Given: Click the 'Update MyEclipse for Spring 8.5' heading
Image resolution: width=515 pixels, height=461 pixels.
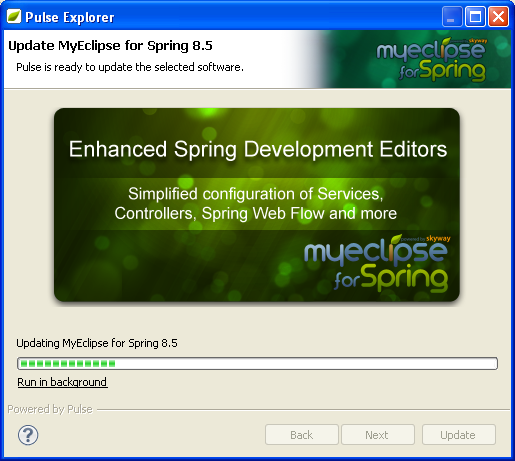Looking at the screenshot, I should 110,46.
